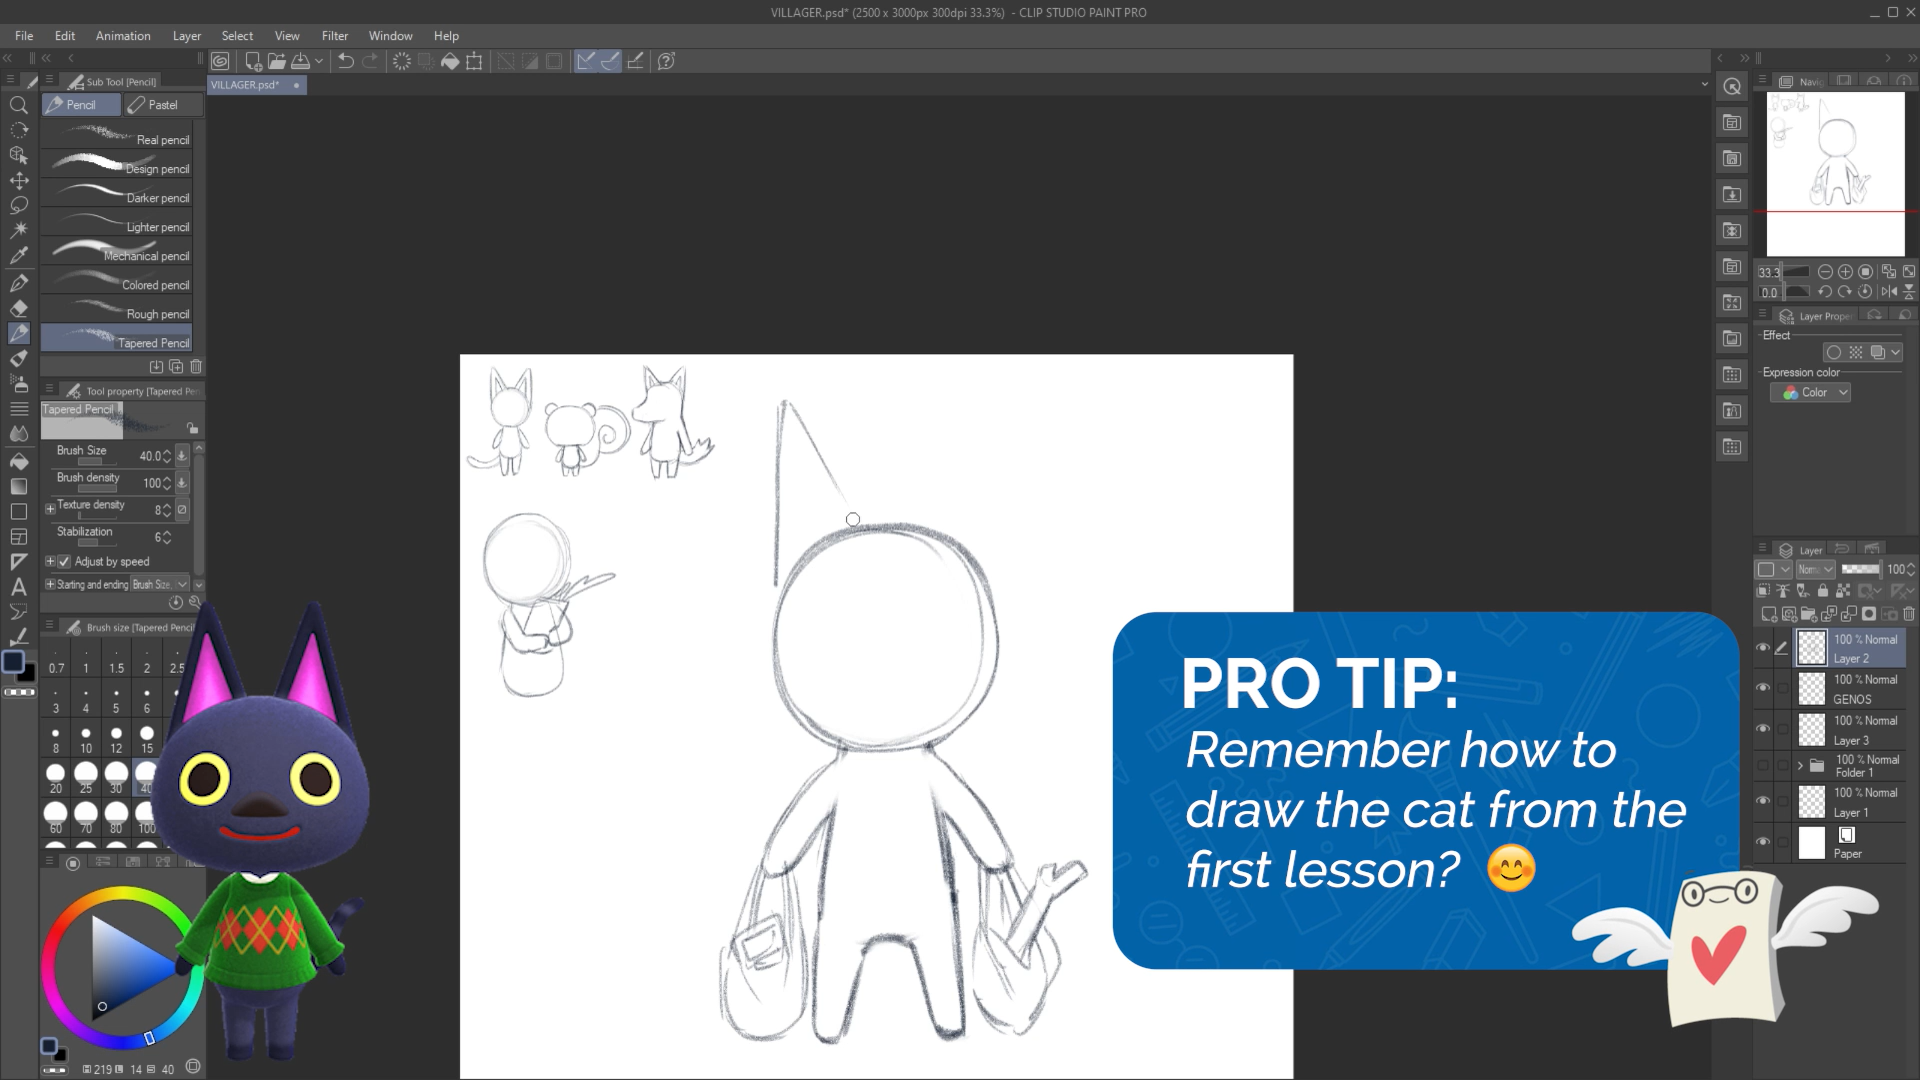The width and height of the screenshot is (1920, 1080).
Task: Adjust the layer opacity slider
Action: tap(1860, 569)
